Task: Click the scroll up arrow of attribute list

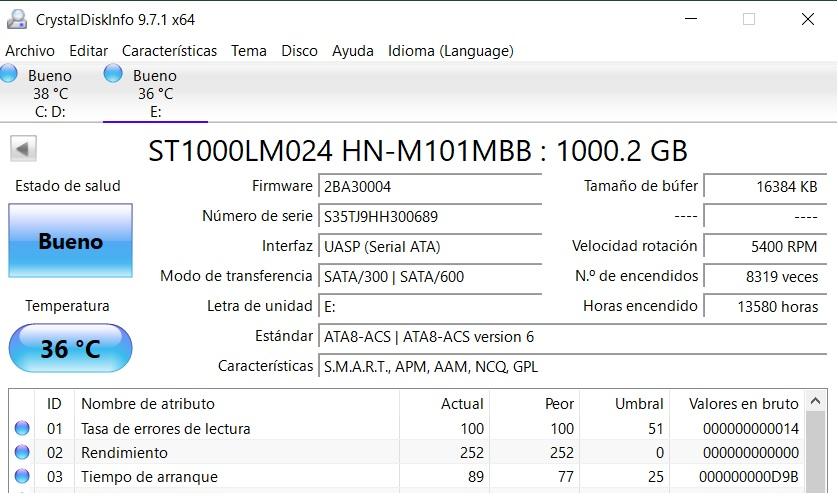Action: click(815, 400)
